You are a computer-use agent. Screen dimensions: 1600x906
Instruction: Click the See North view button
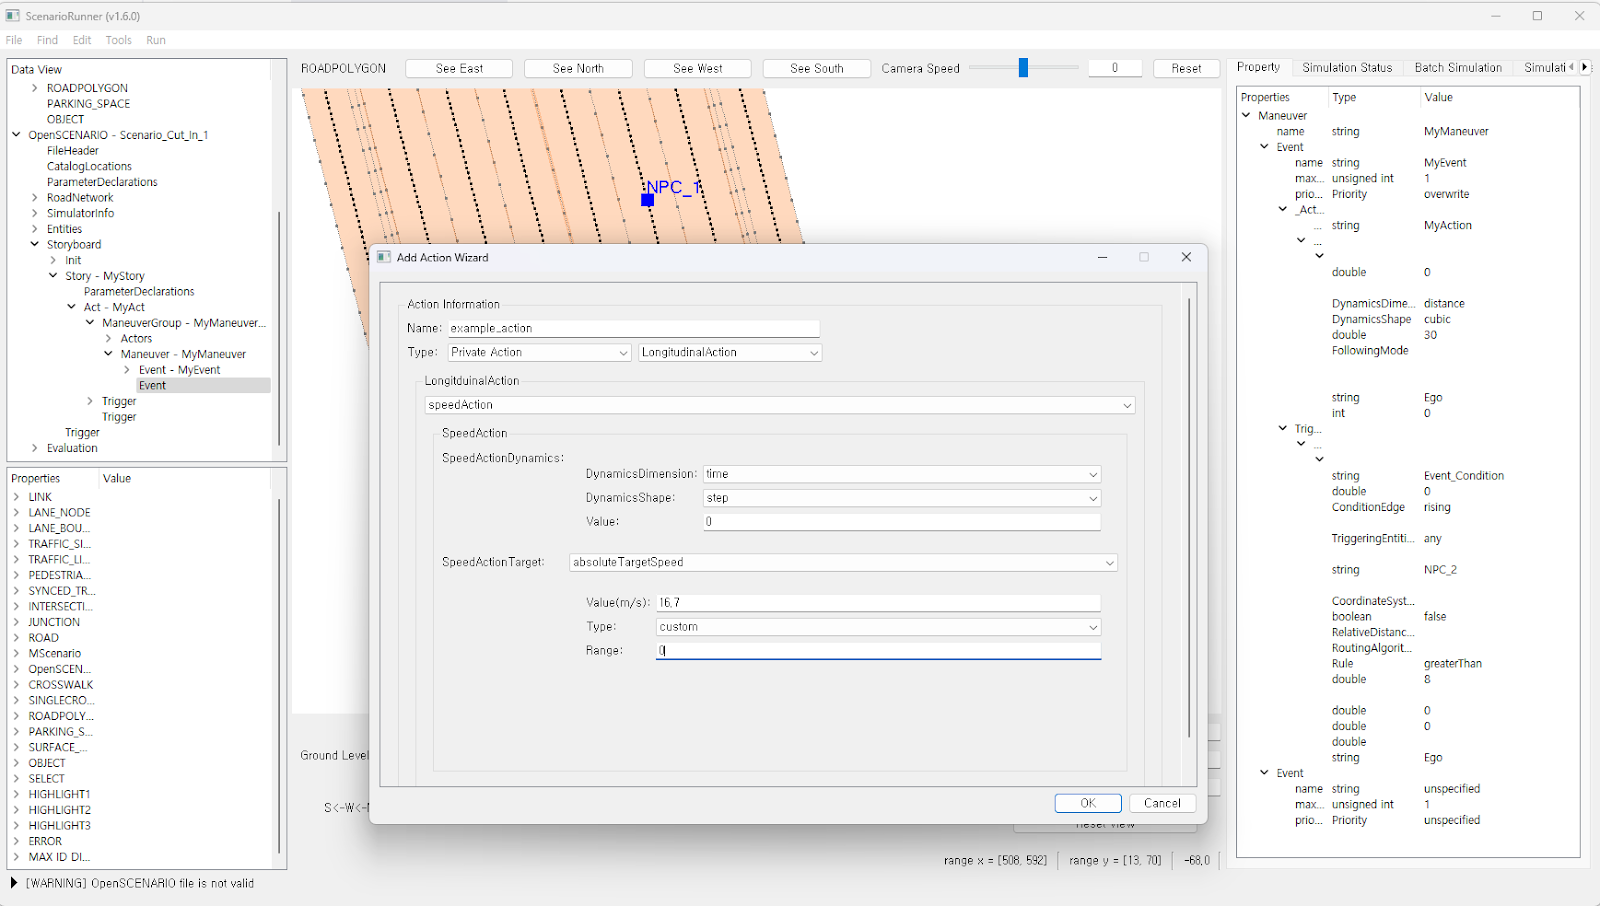click(578, 68)
